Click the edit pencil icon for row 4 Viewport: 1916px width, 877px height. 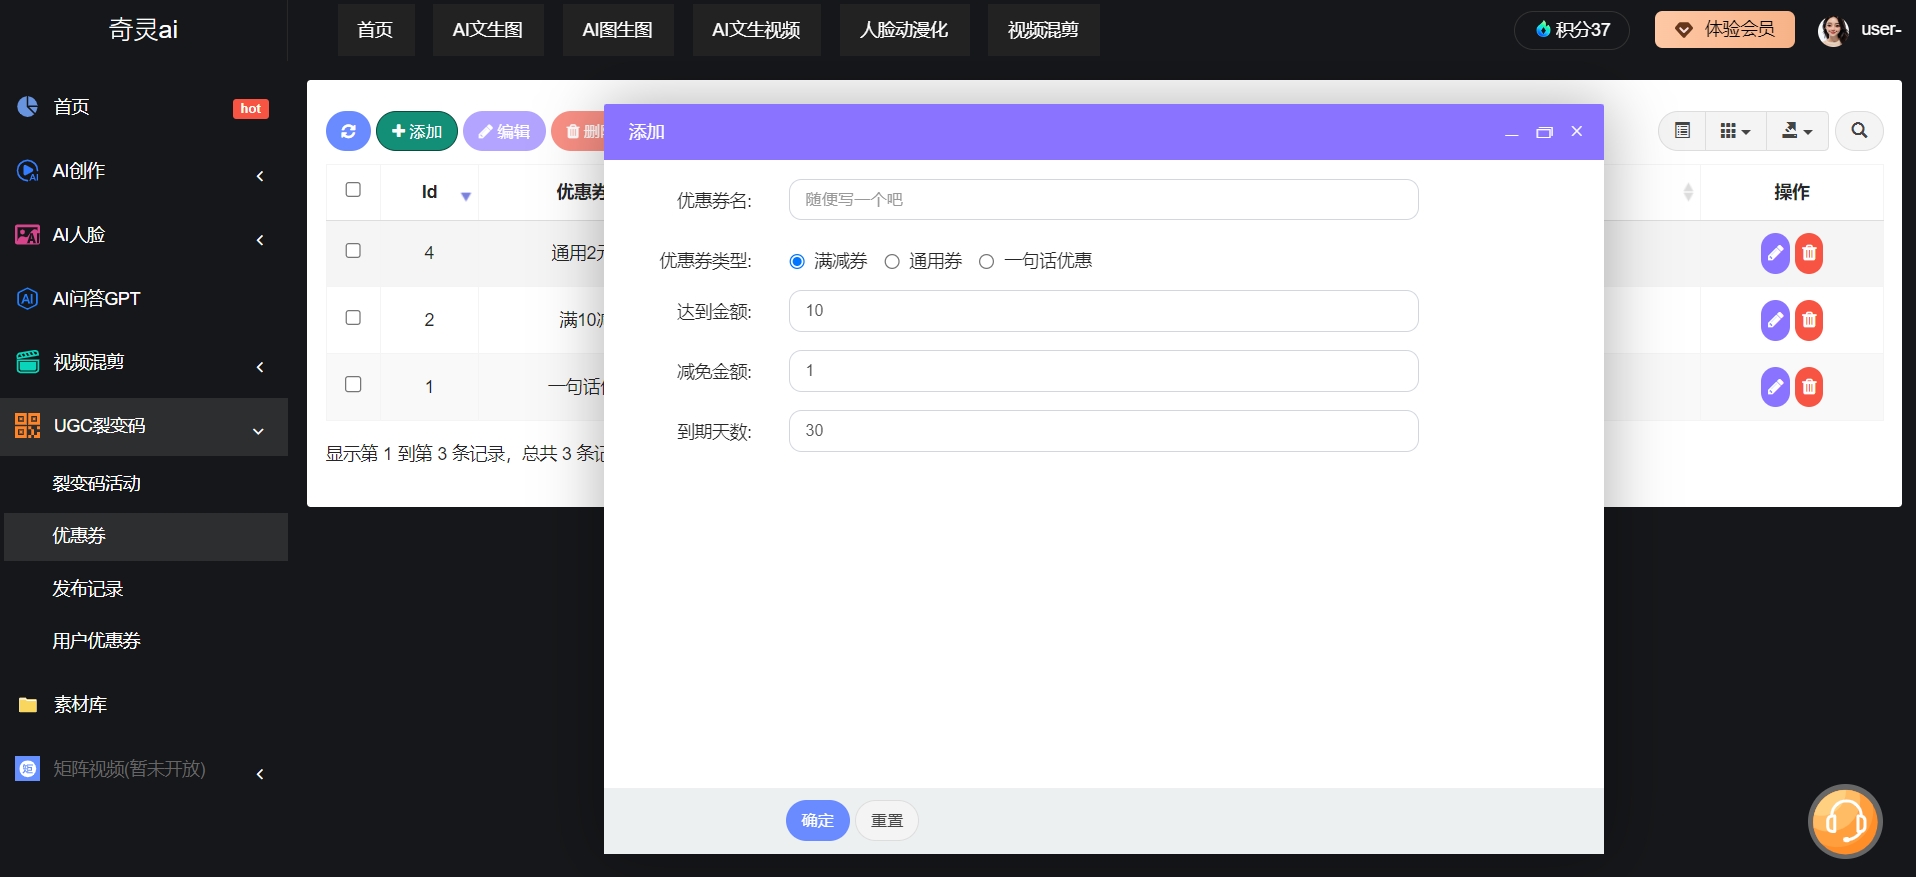pyautogui.click(x=1774, y=253)
